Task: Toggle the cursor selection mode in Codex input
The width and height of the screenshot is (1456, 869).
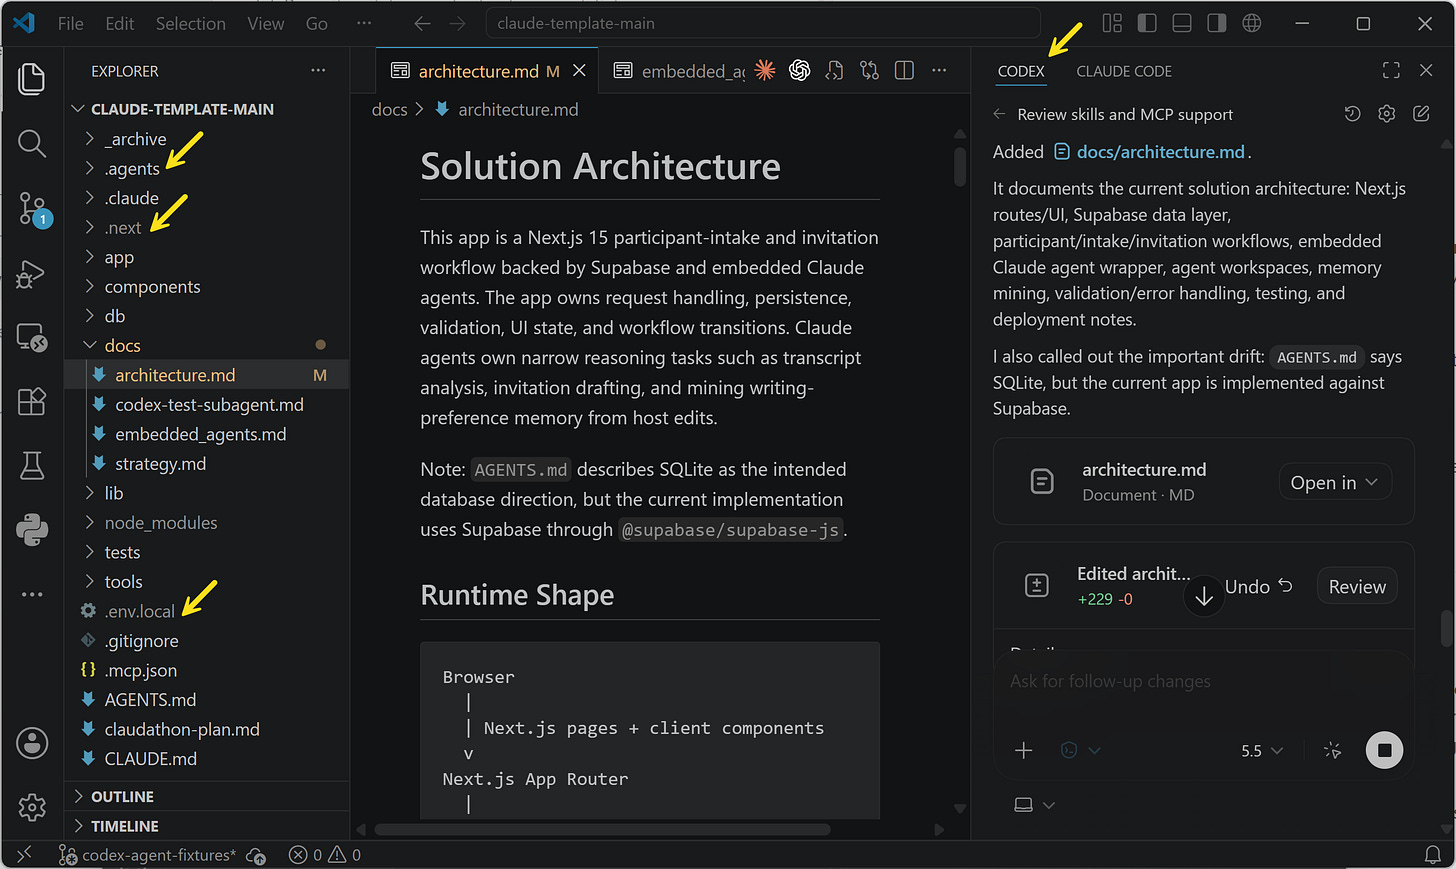Action: pos(1332,750)
